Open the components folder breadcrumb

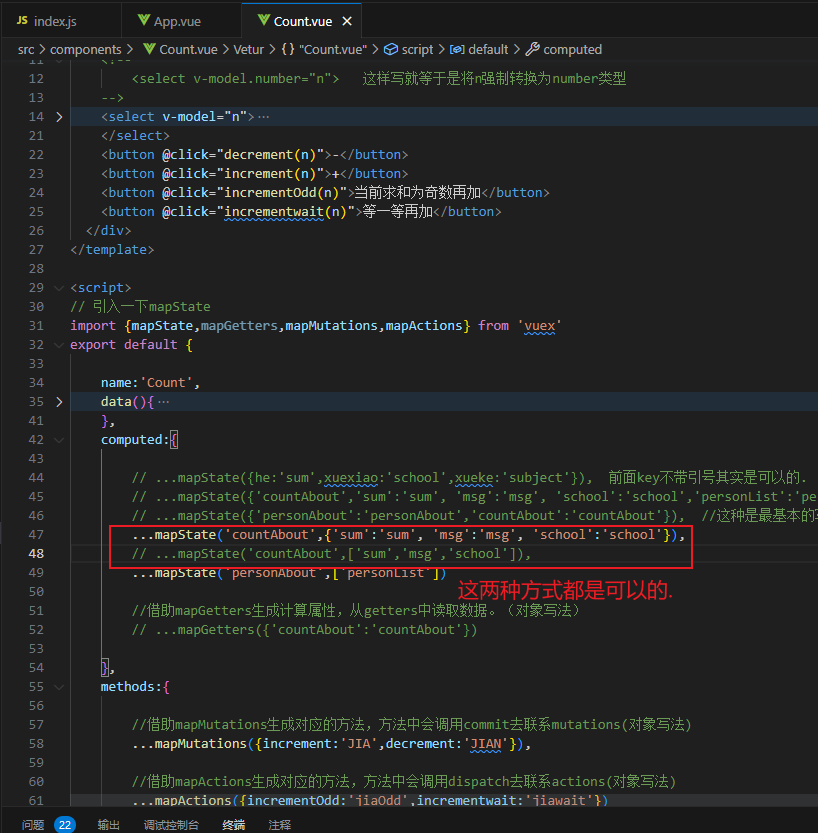(x=86, y=49)
